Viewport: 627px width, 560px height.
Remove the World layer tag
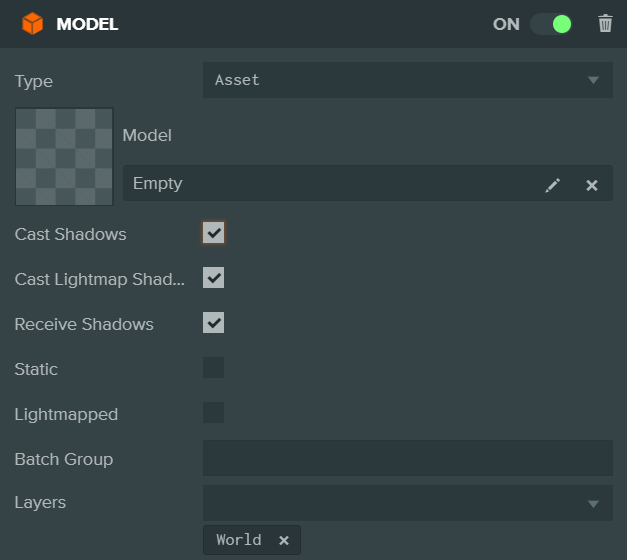(x=284, y=540)
